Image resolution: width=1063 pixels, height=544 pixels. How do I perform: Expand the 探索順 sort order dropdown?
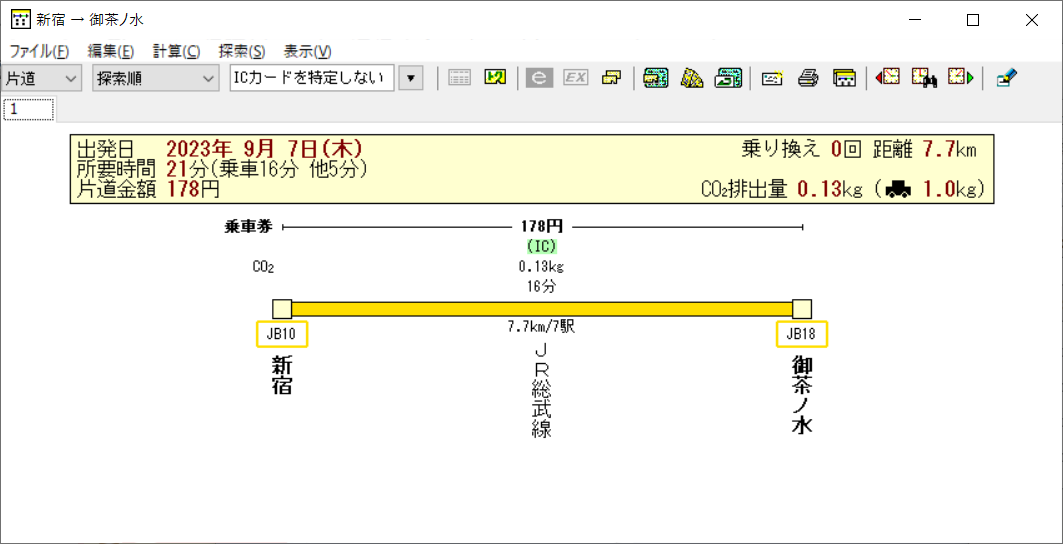point(155,78)
